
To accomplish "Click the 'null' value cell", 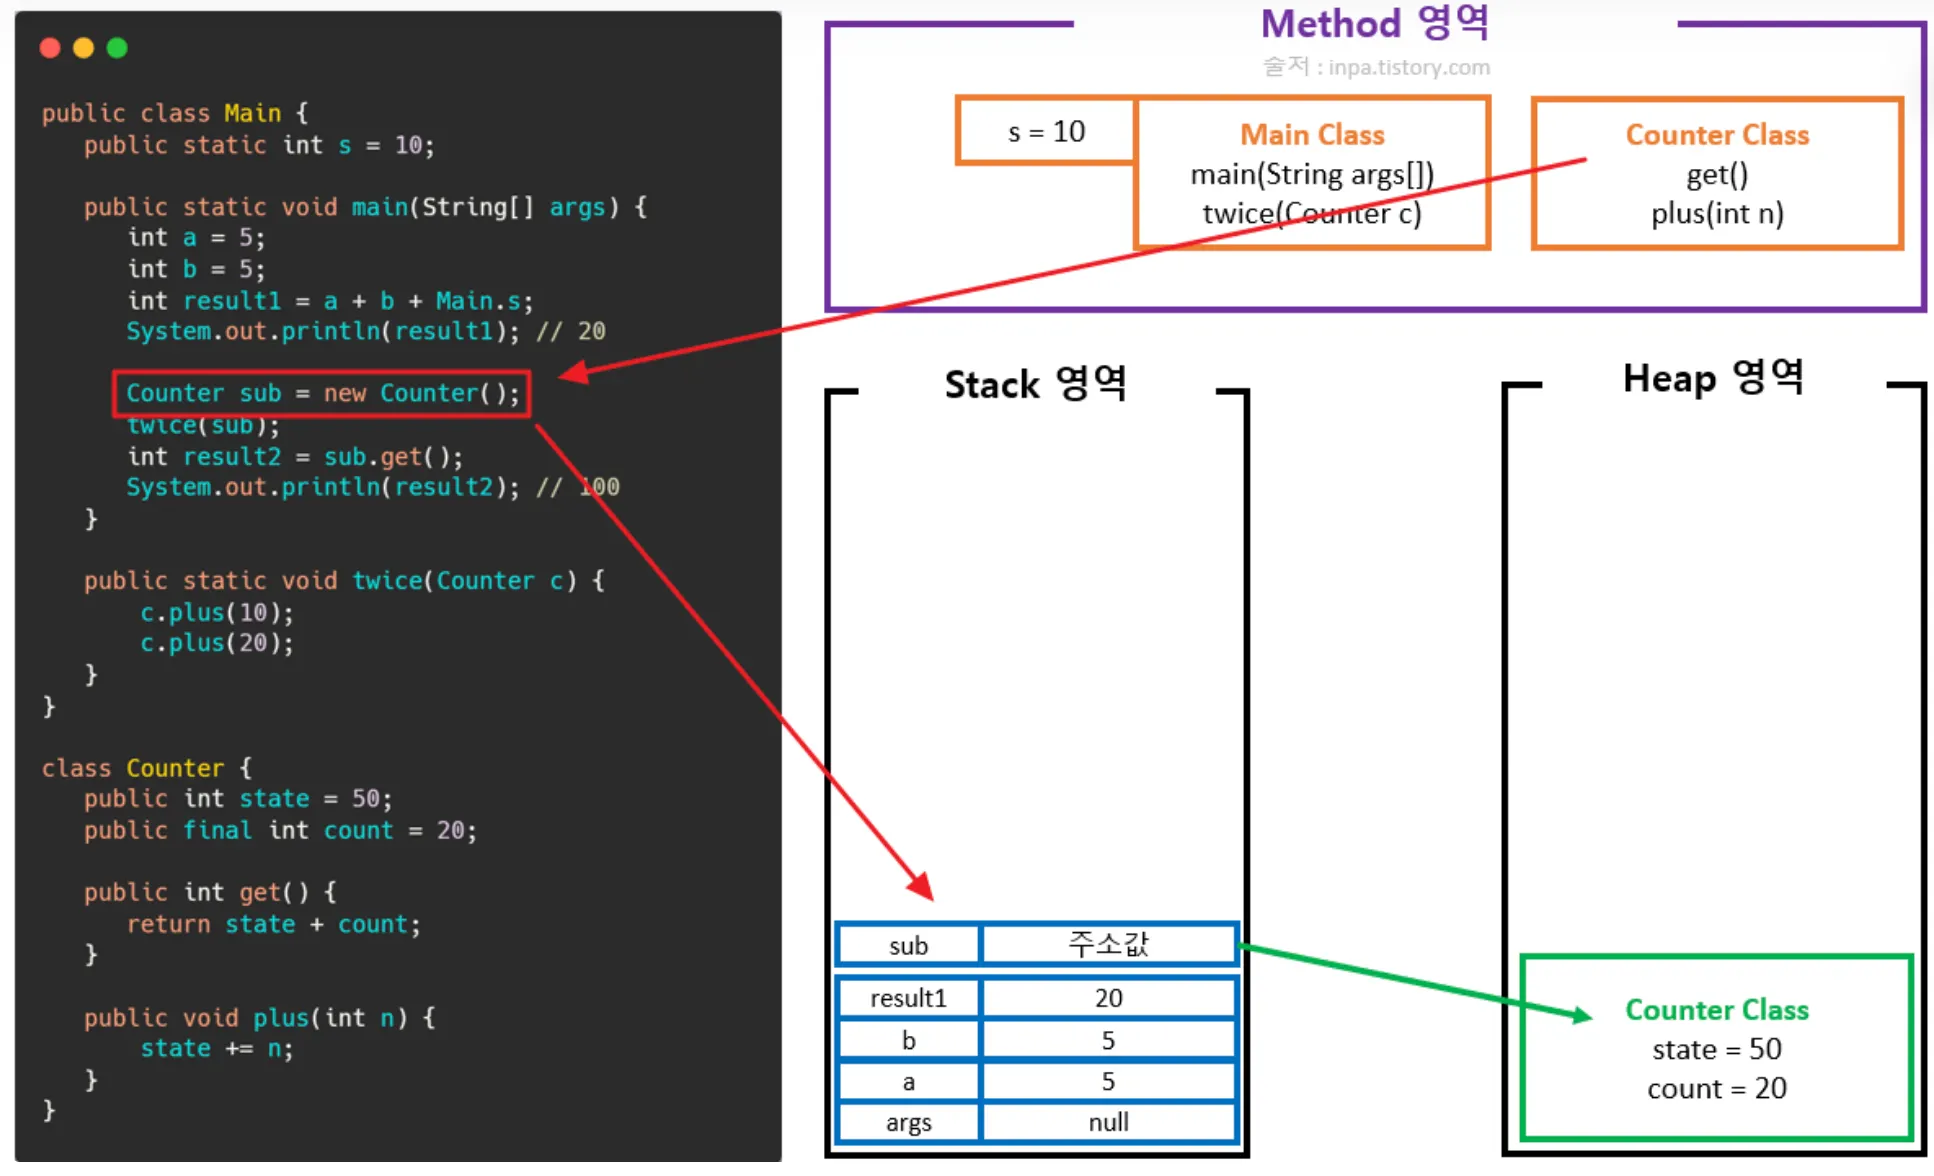I will (1108, 1123).
